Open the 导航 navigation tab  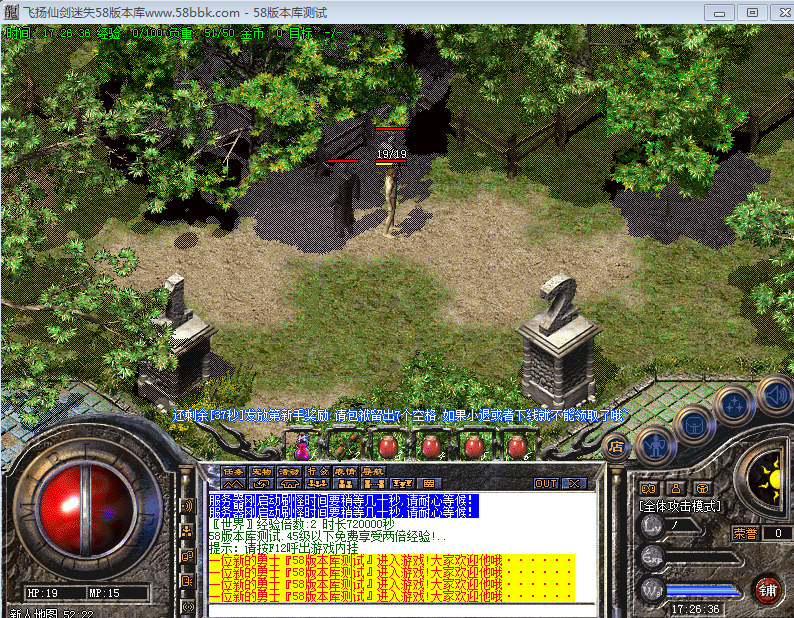tap(374, 471)
